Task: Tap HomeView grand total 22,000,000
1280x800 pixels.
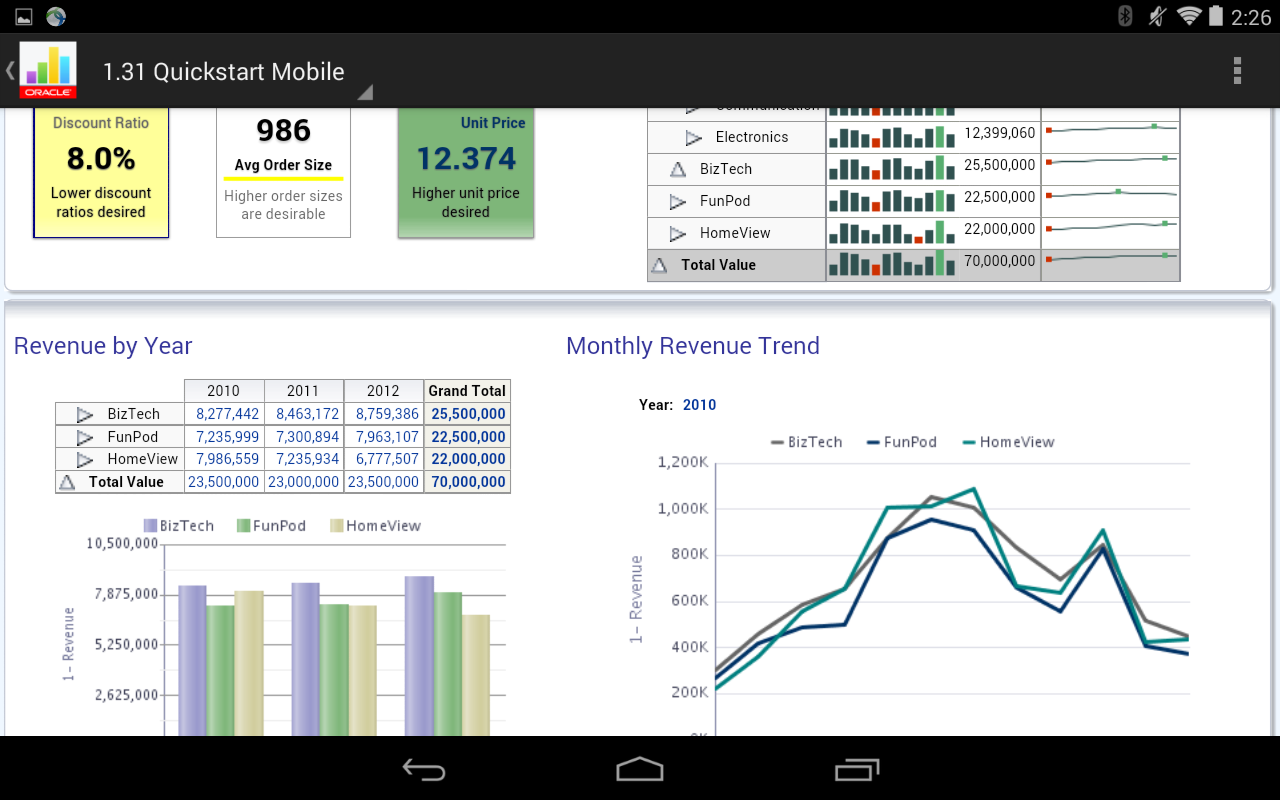Action: (468, 459)
